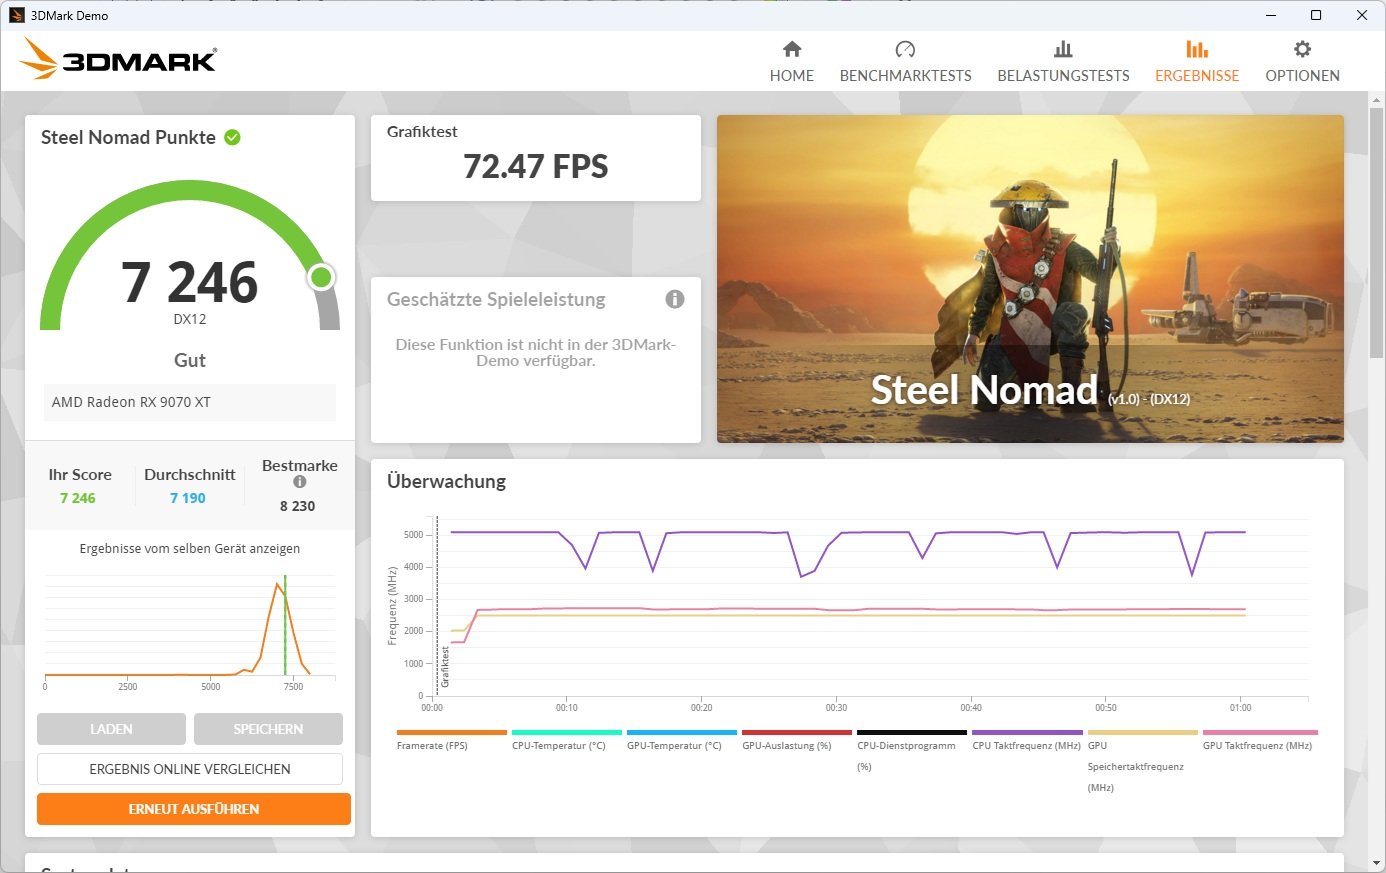The width and height of the screenshot is (1386, 873).
Task: Toggle Framerate (FPS) legend swatch
Action: [x=452, y=732]
